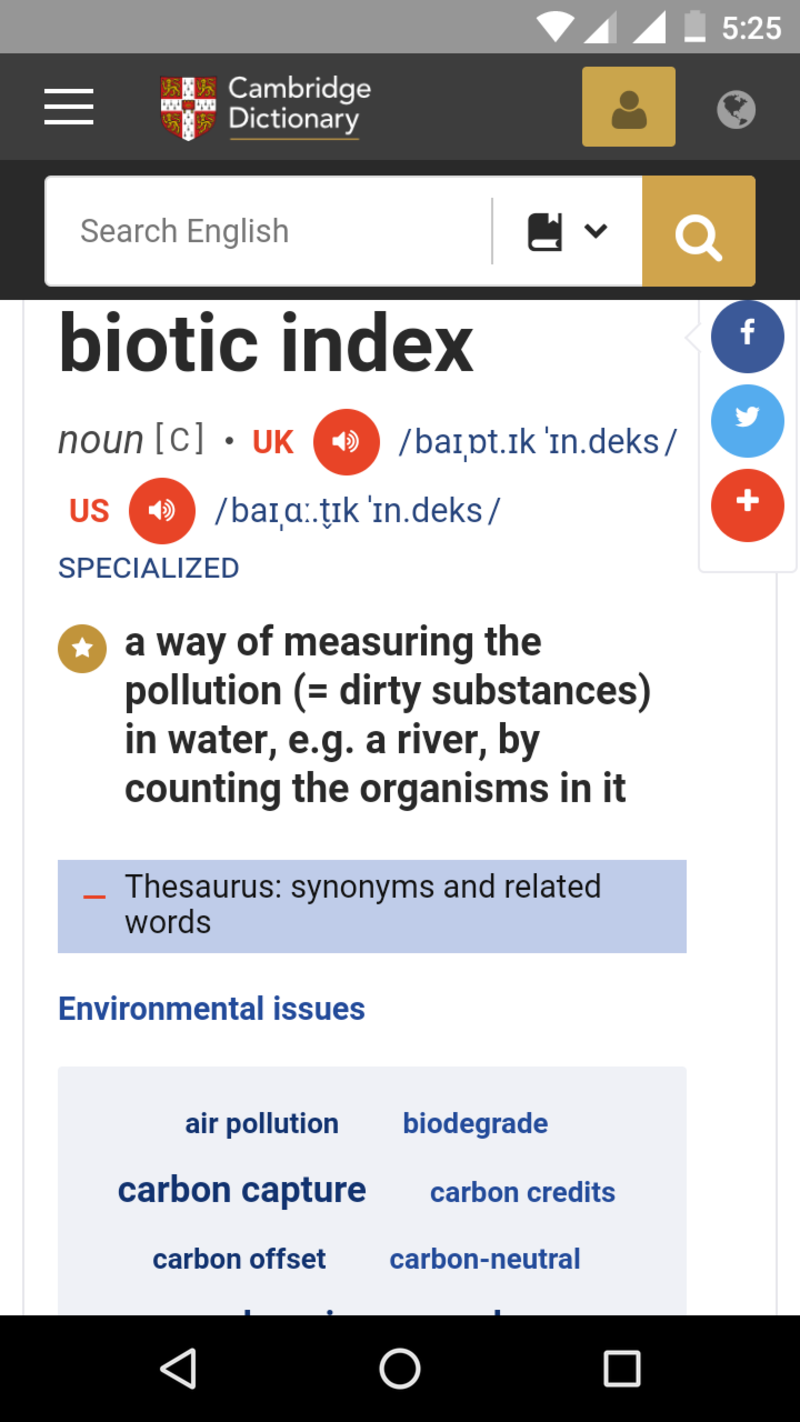Open the Environmental issues topic page
The image size is (800, 1422).
coord(211,1008)
